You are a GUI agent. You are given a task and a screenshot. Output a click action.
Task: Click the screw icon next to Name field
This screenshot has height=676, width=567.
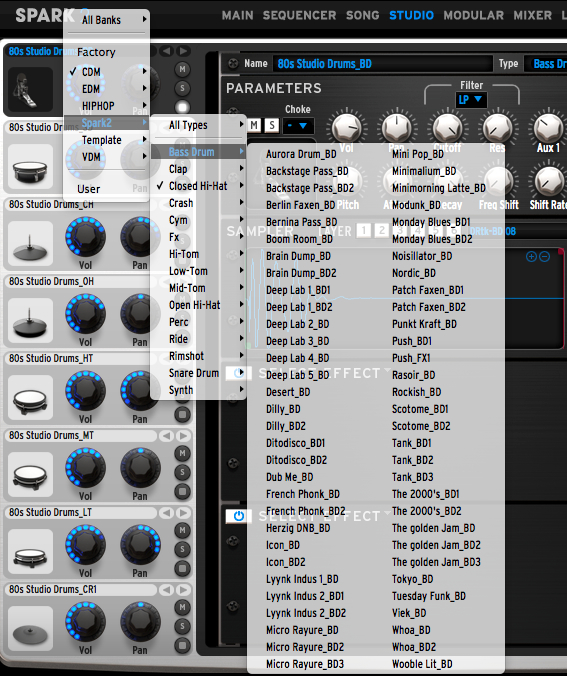233,63
